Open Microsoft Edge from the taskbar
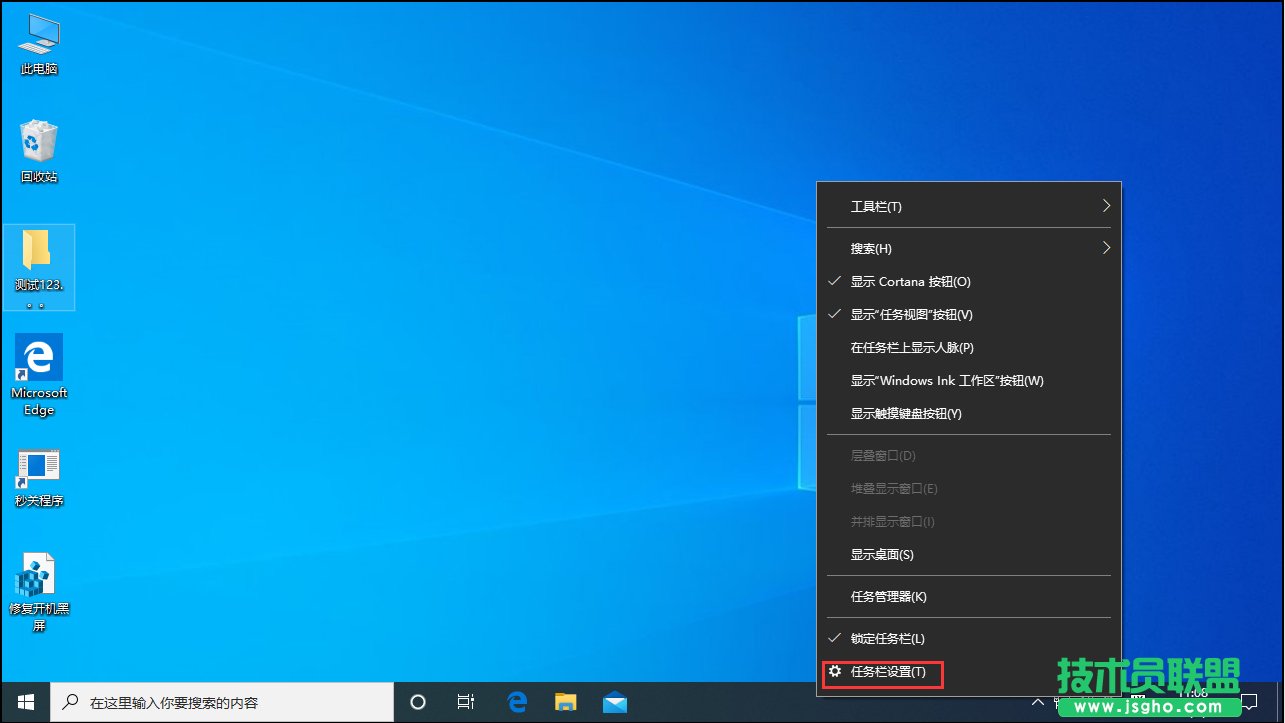The image size is (1285, 723). pos(517,702)
